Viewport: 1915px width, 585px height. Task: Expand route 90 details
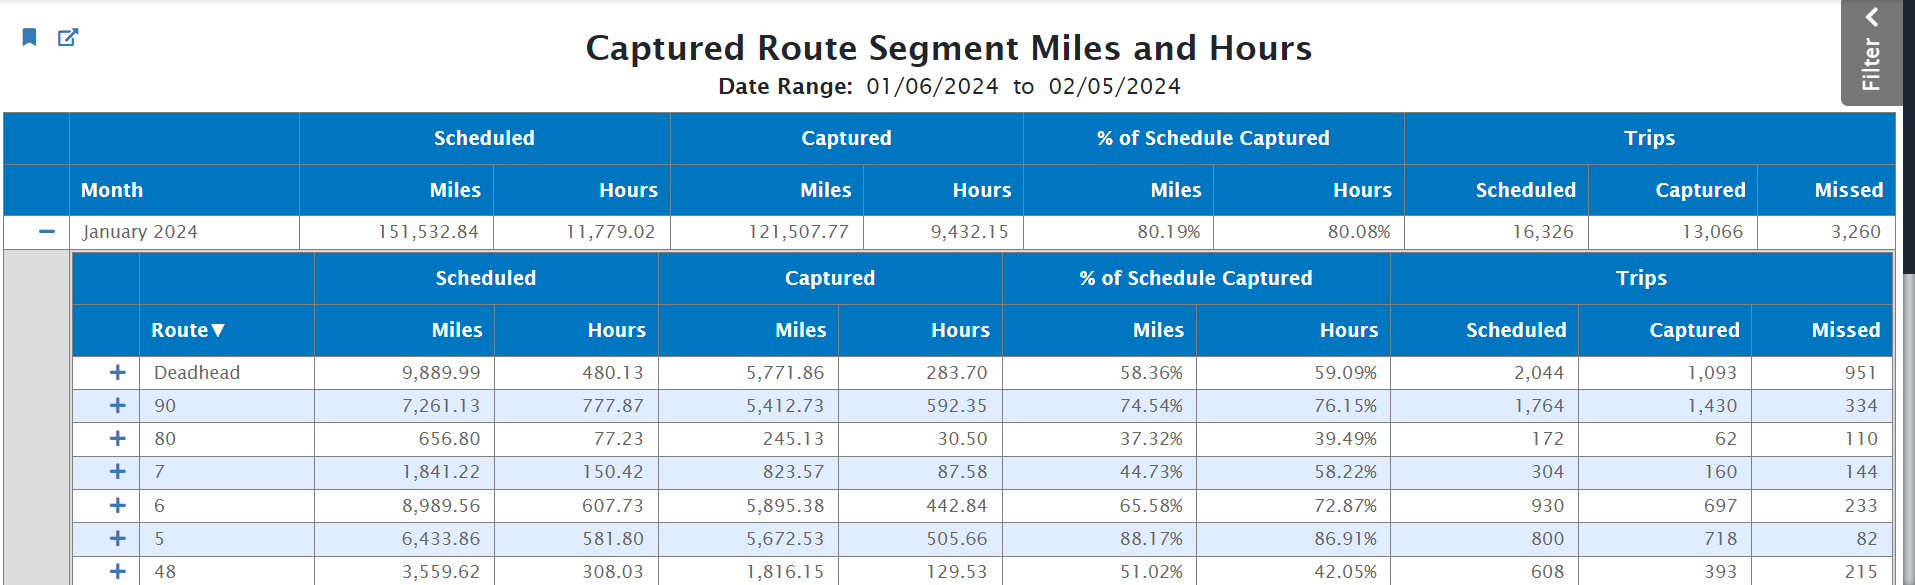(118, 406)
